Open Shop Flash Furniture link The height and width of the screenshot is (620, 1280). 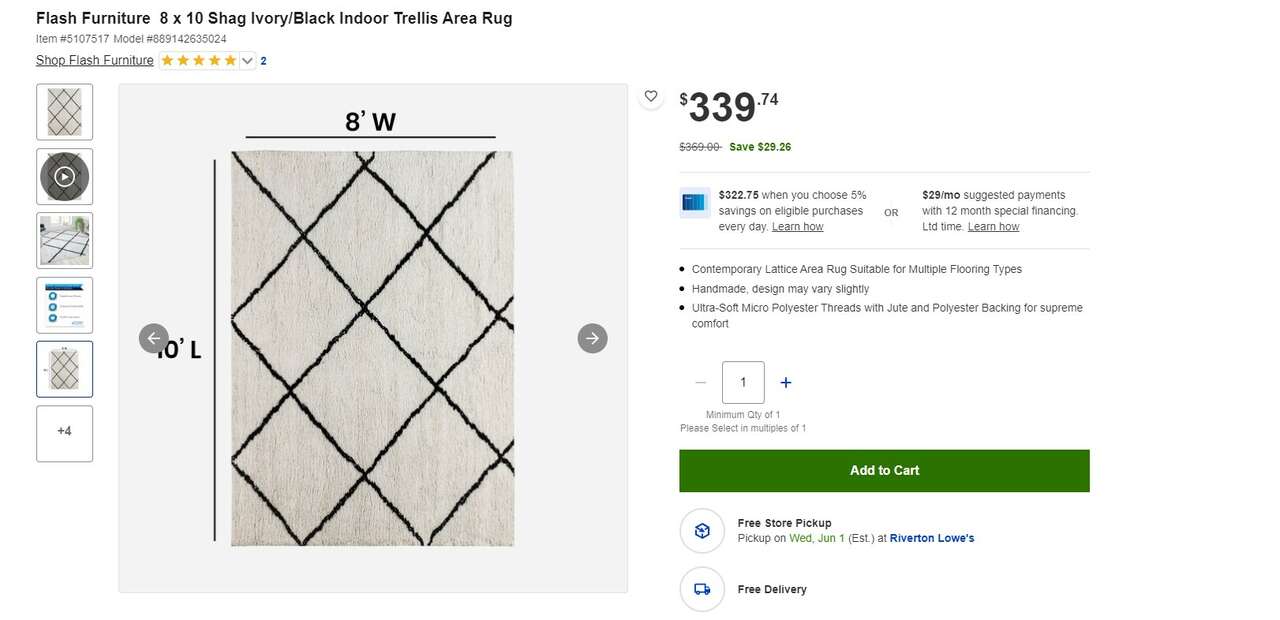click(x=95, y=61)
